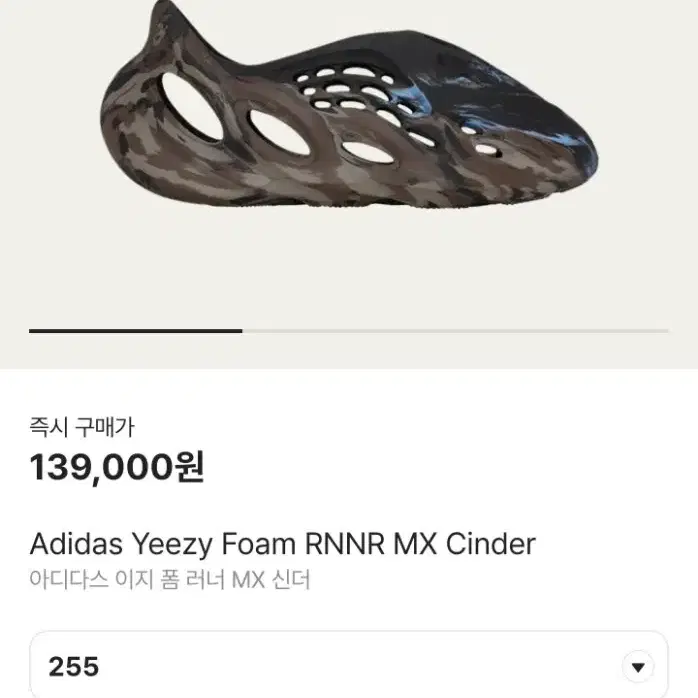Expand the 255 size selector

tap(349, 665)
